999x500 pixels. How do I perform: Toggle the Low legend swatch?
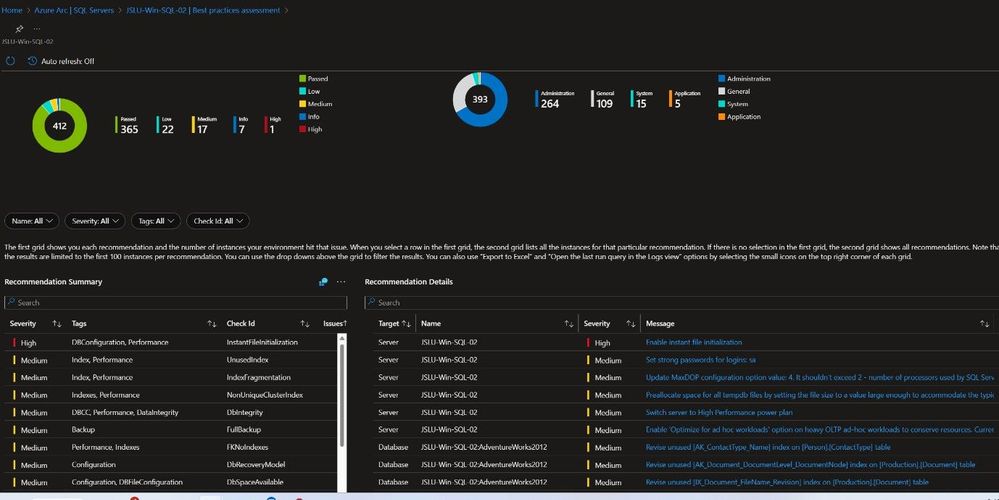[x=302, y=92]
